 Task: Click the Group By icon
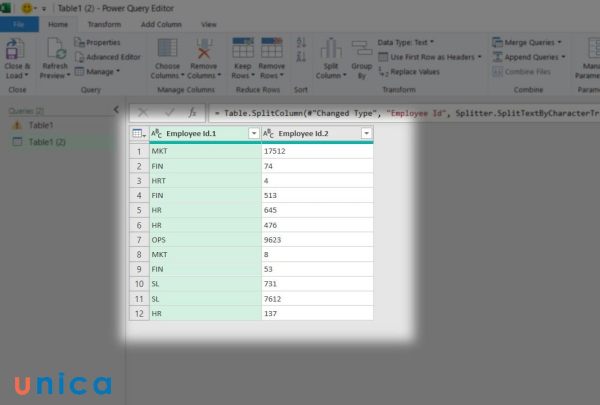(359, 50)
